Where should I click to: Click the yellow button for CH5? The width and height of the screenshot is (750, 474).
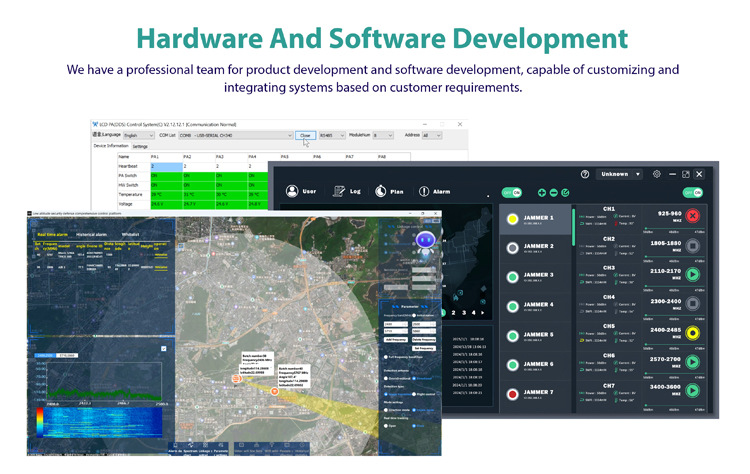691,332
